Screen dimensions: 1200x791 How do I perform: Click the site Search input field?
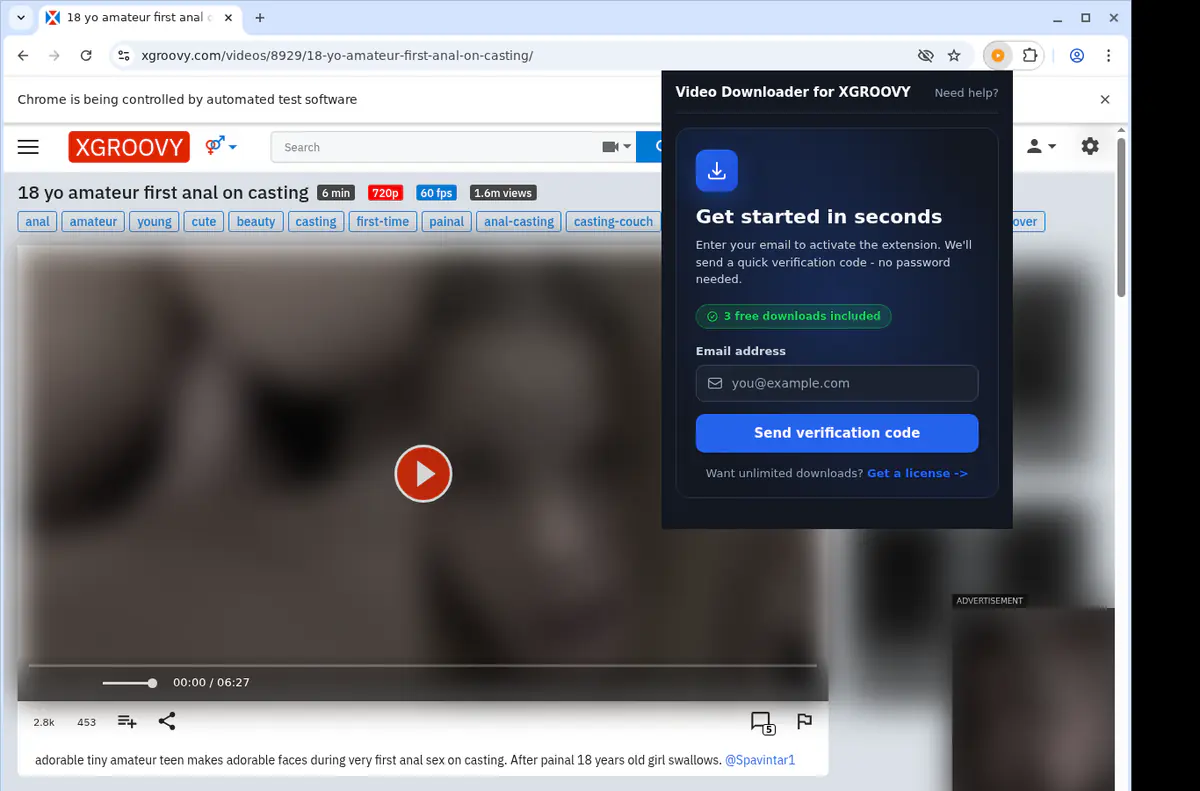(x=434, y=147)
